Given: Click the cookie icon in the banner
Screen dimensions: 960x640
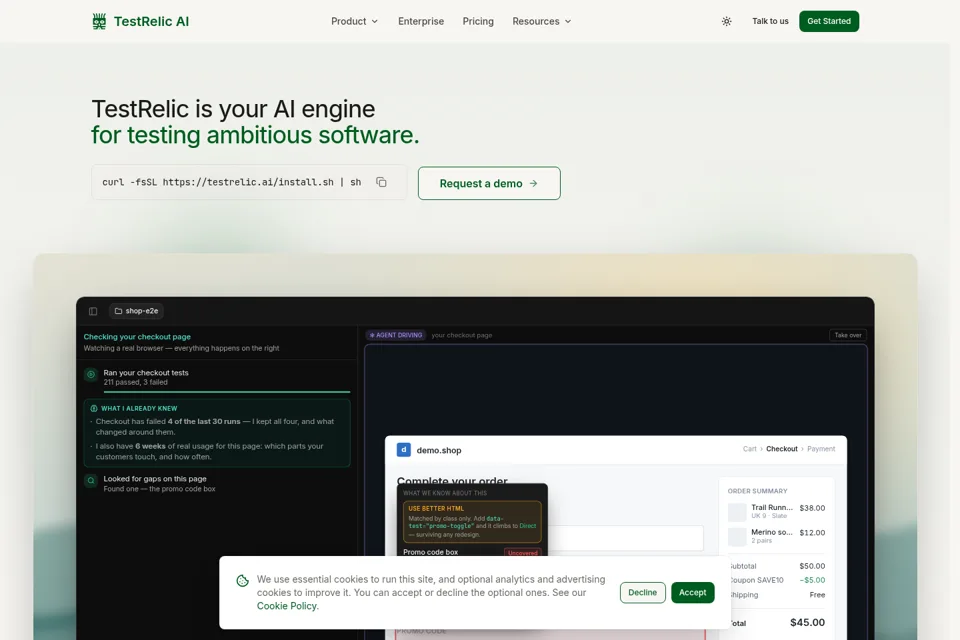Looking at the screenshot, I should click(242, 581).
